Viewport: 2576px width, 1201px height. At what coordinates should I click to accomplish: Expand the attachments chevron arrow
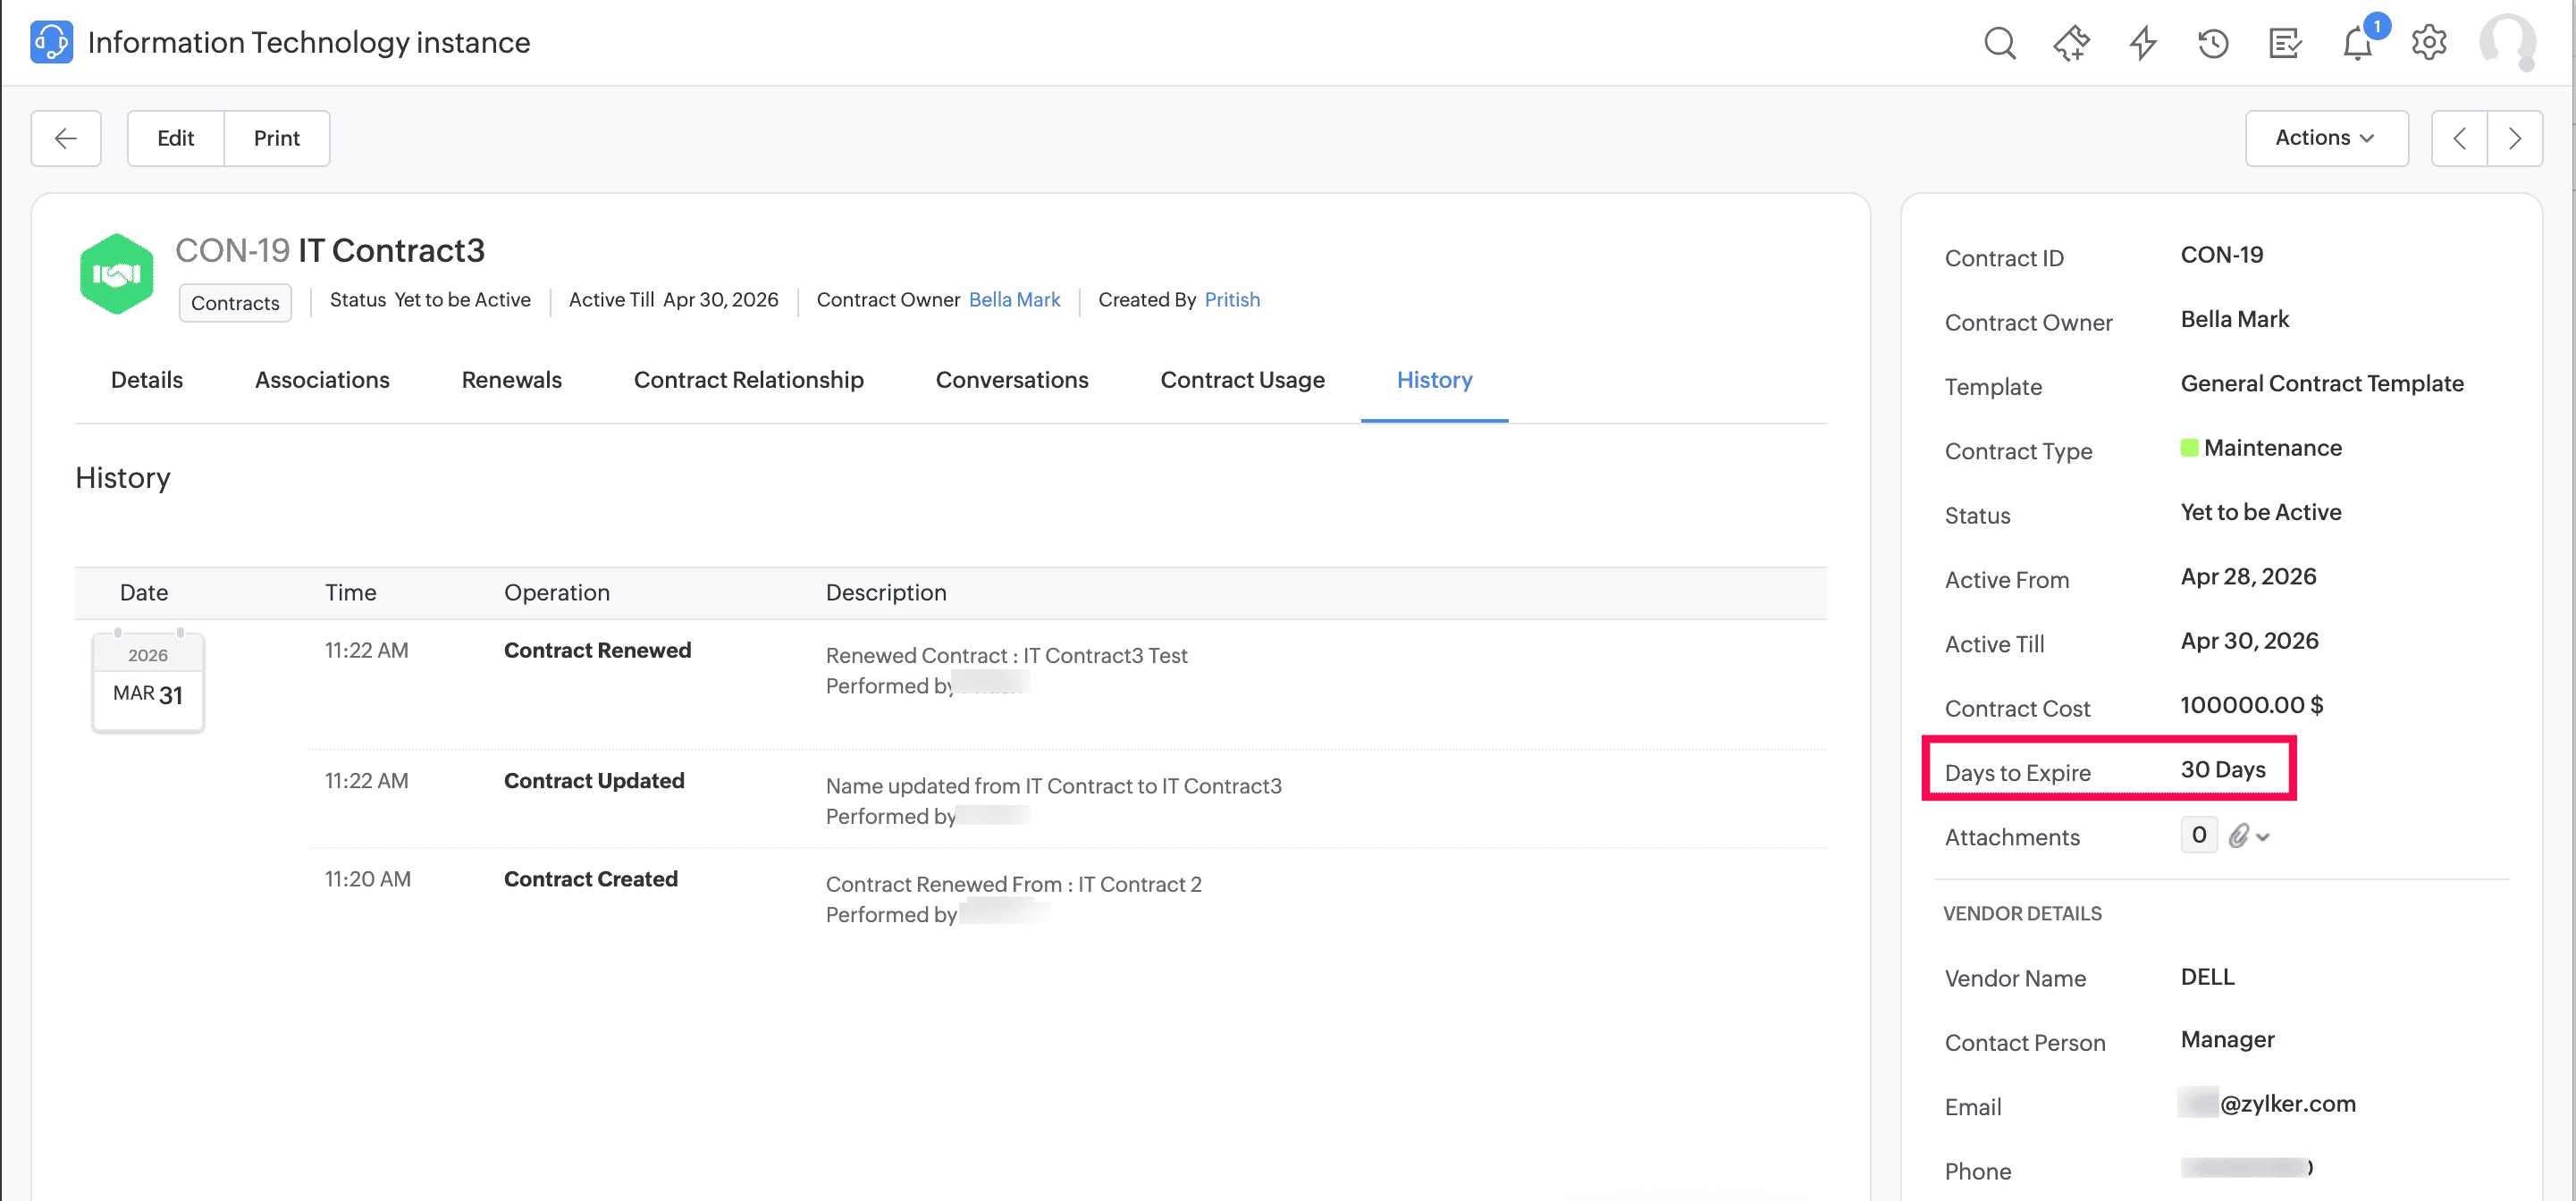point(2263,837)
